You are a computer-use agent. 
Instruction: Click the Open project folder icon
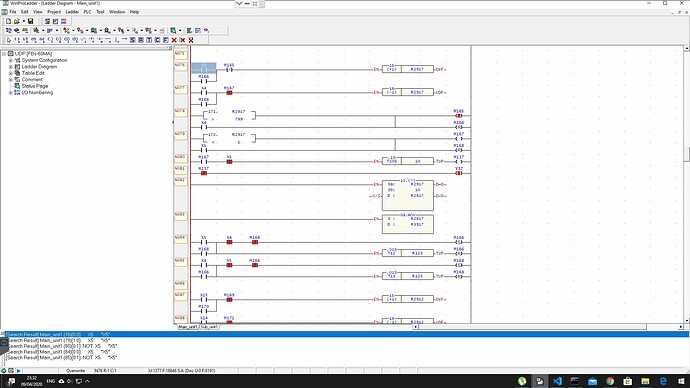(x=17, y=21)
